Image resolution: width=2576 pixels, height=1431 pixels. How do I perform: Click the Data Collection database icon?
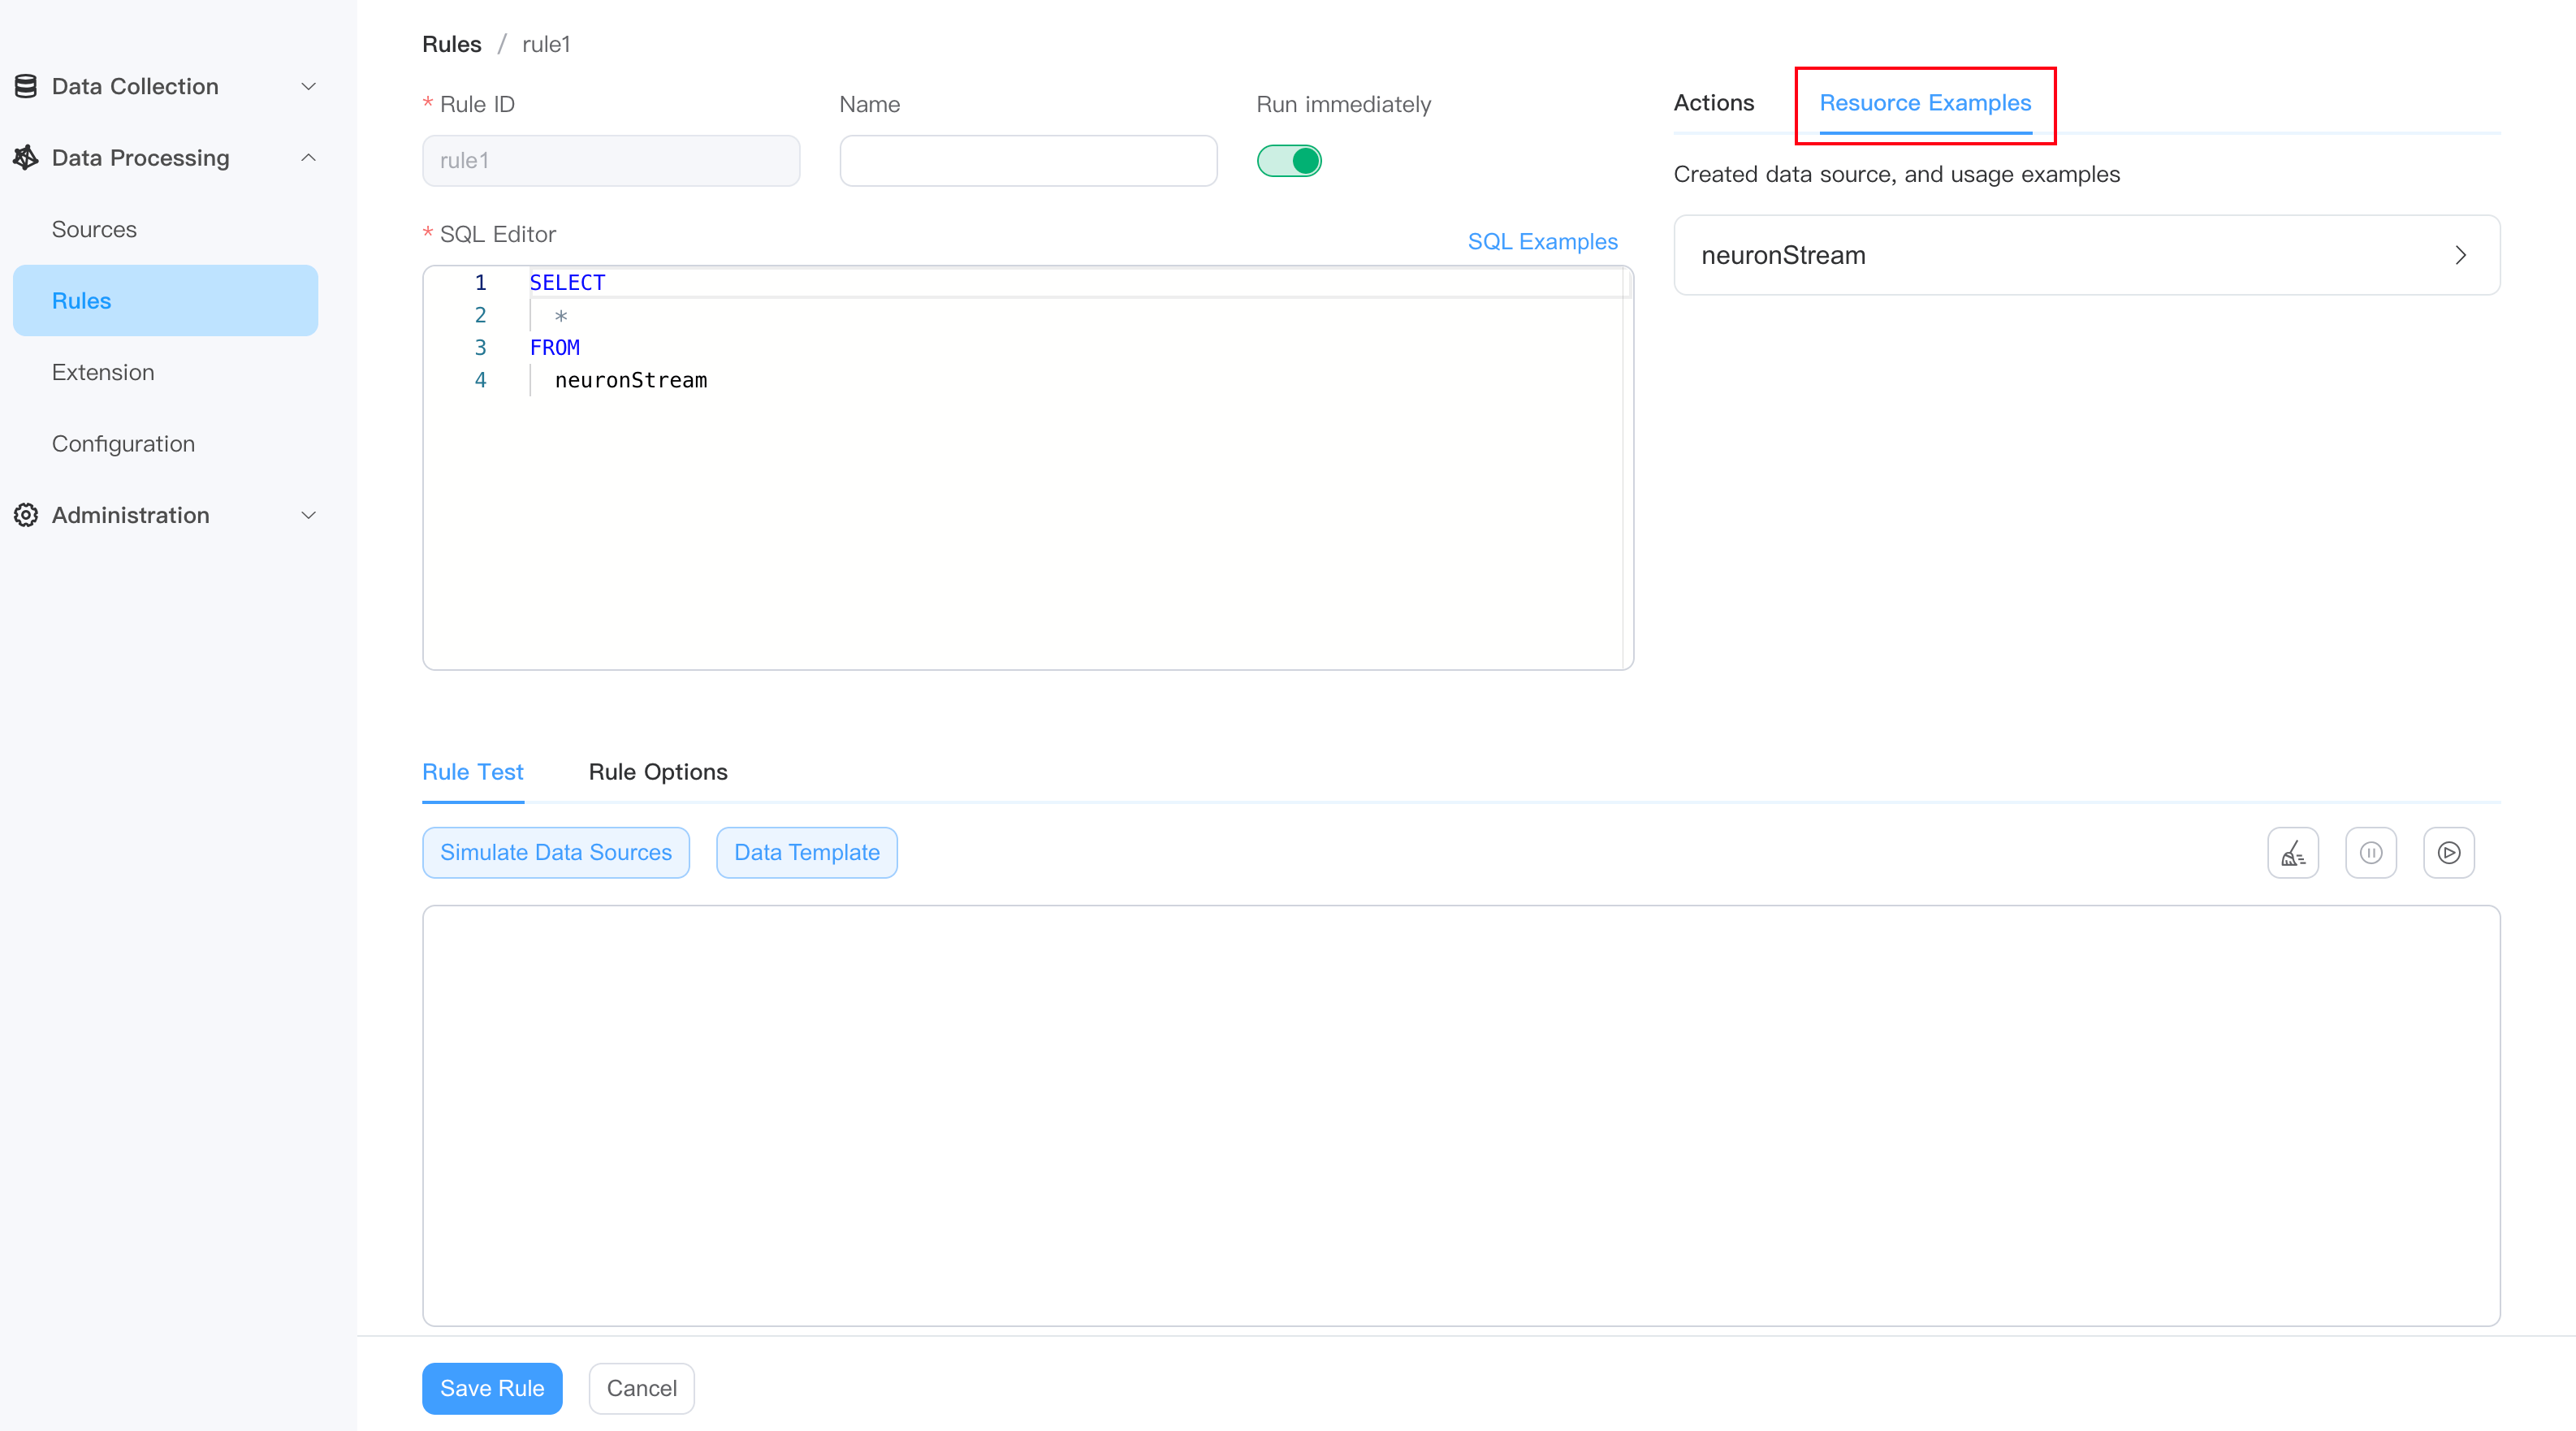[x=26, y=86]
